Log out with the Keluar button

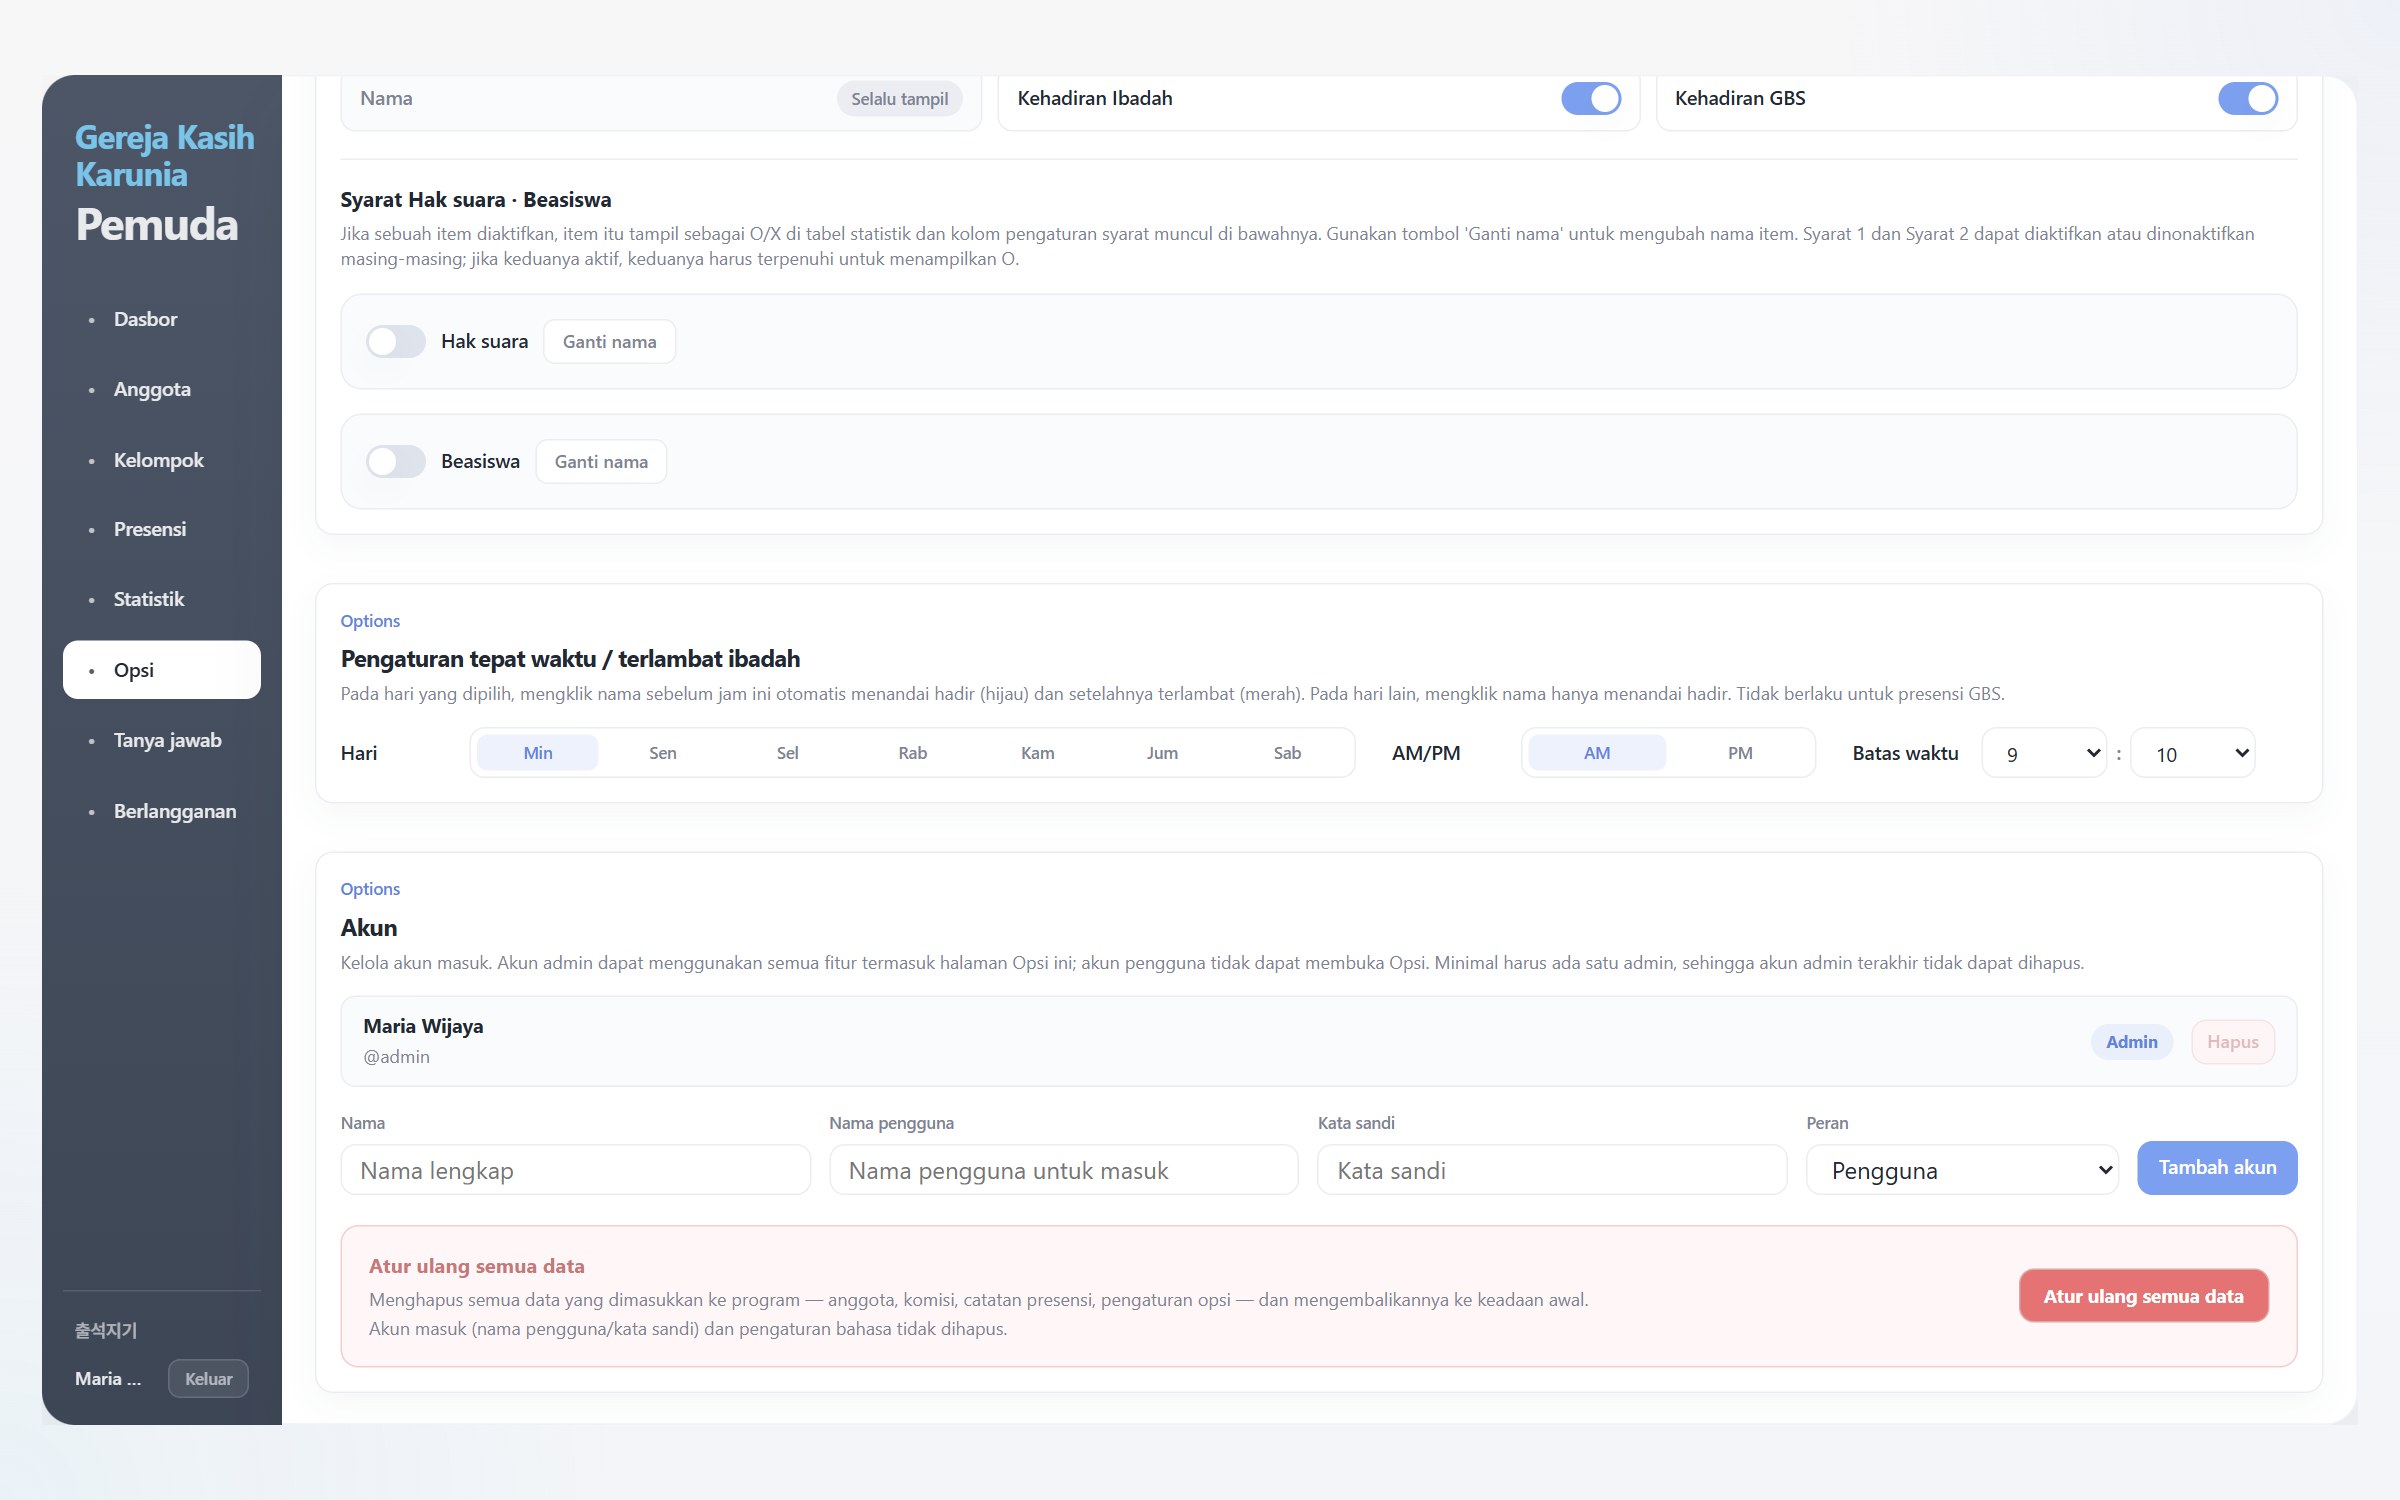pos(208,1379)
